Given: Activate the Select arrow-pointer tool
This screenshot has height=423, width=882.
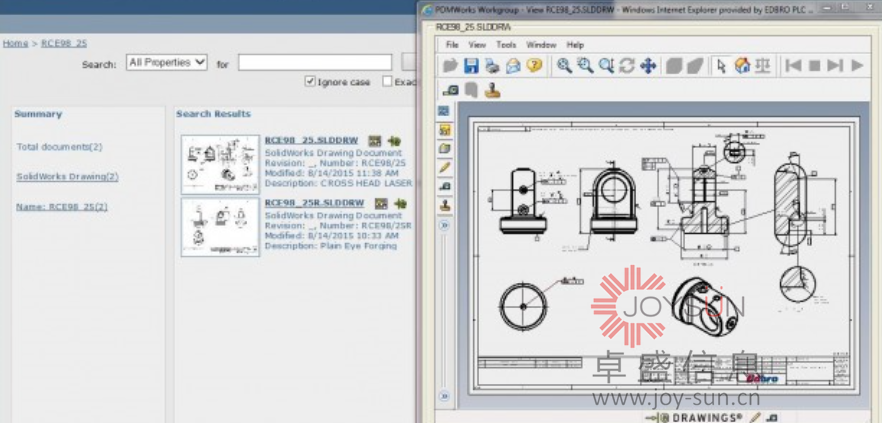Looking at the screenshot, I should click(x=721, y=66).
